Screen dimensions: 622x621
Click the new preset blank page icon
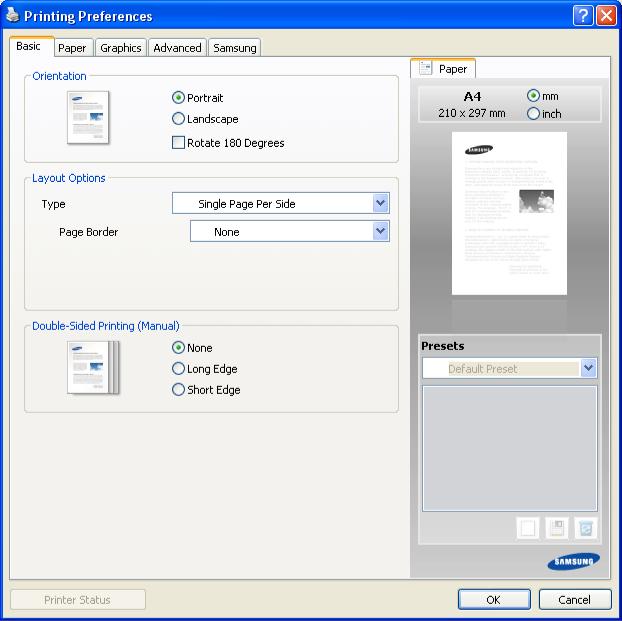528,528
